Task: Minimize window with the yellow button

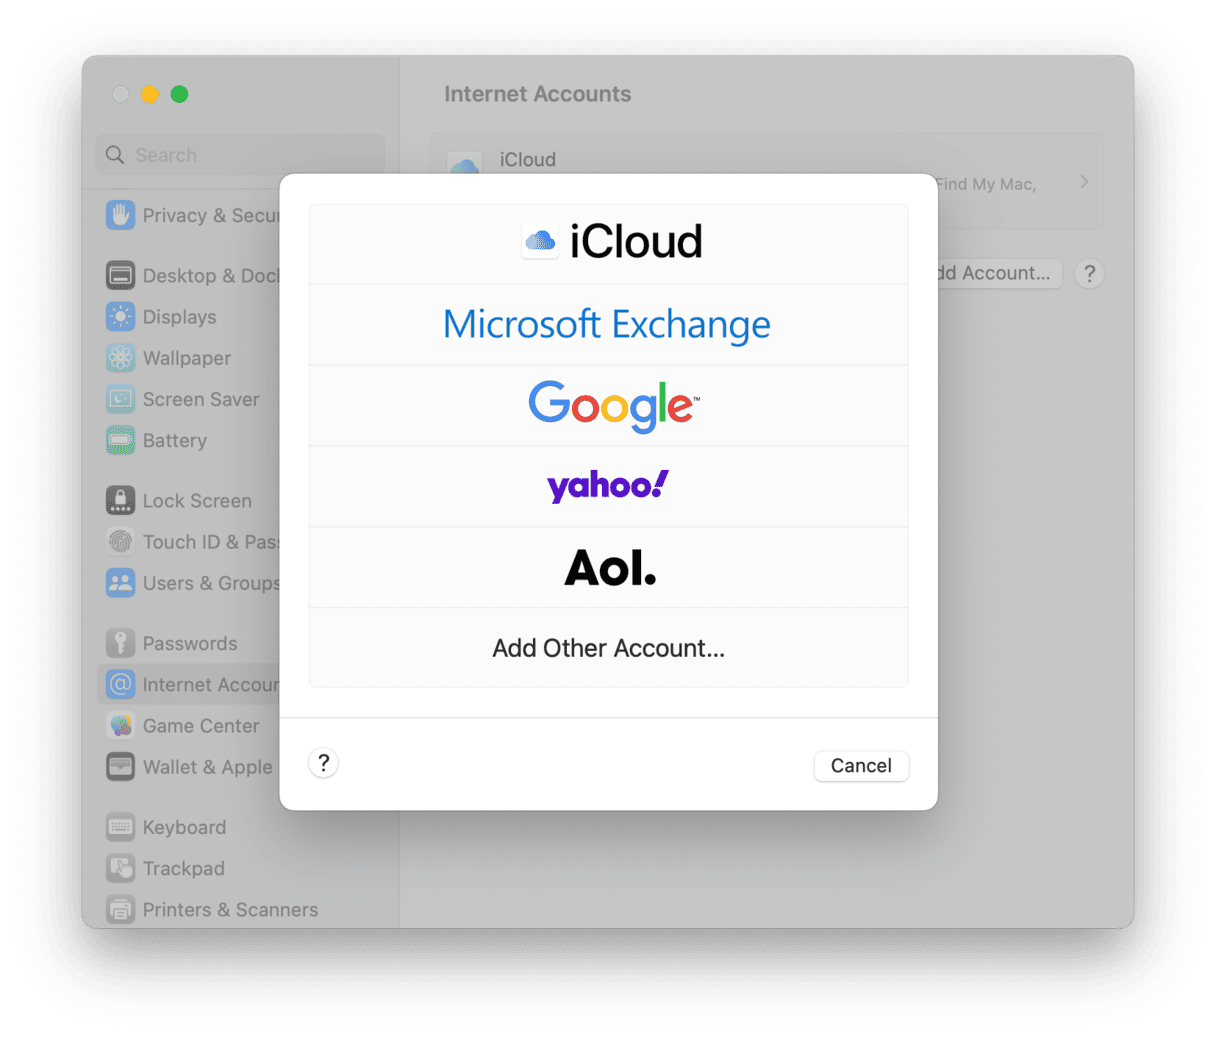Action: click(x=150, y=94)
